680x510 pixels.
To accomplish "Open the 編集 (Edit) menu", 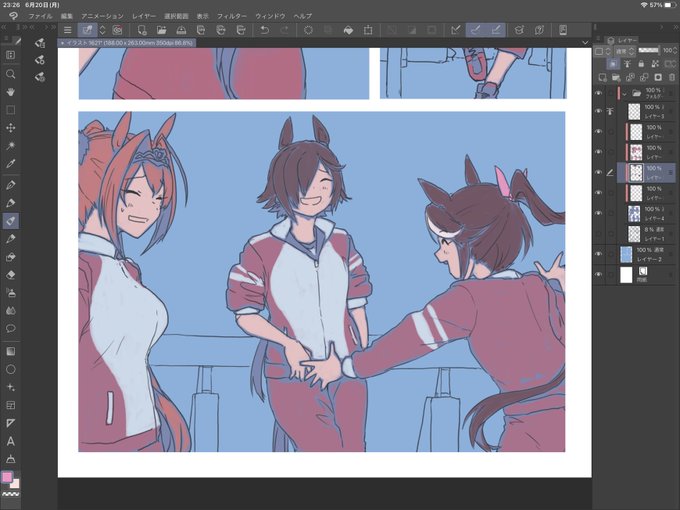I will [x=67, y=16].
